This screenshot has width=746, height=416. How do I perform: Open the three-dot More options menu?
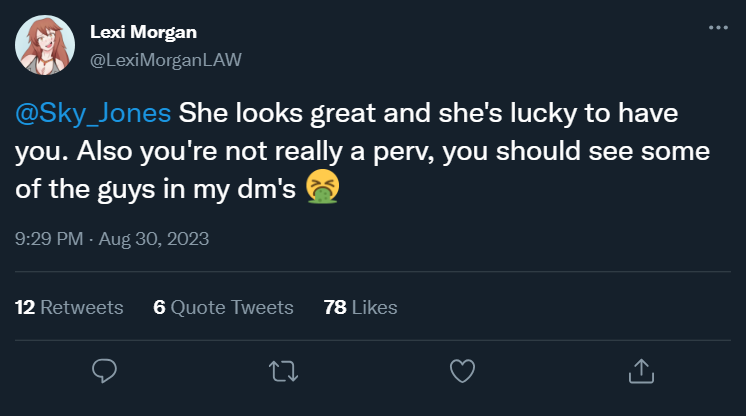717,28
